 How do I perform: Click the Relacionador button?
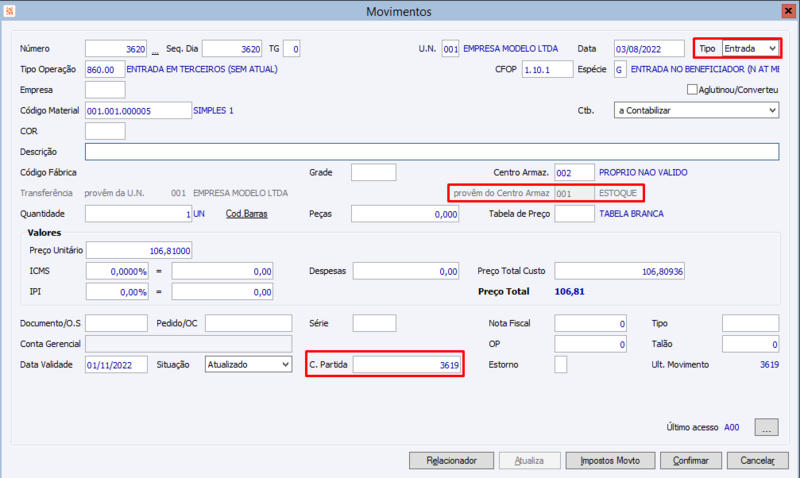451,461
